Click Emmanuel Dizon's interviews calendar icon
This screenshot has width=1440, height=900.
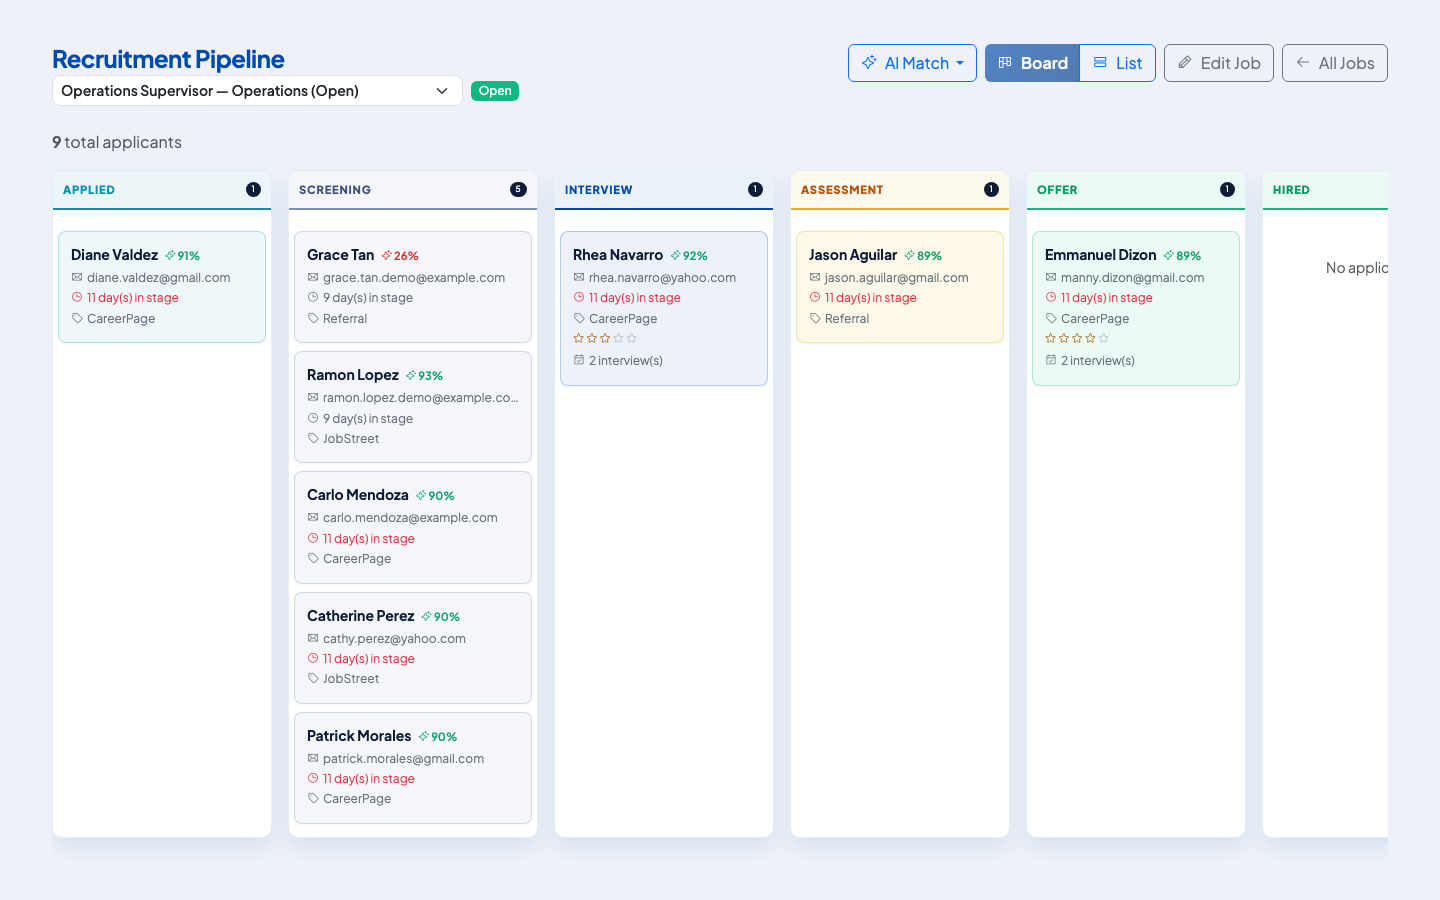(x=1051, y=360)
